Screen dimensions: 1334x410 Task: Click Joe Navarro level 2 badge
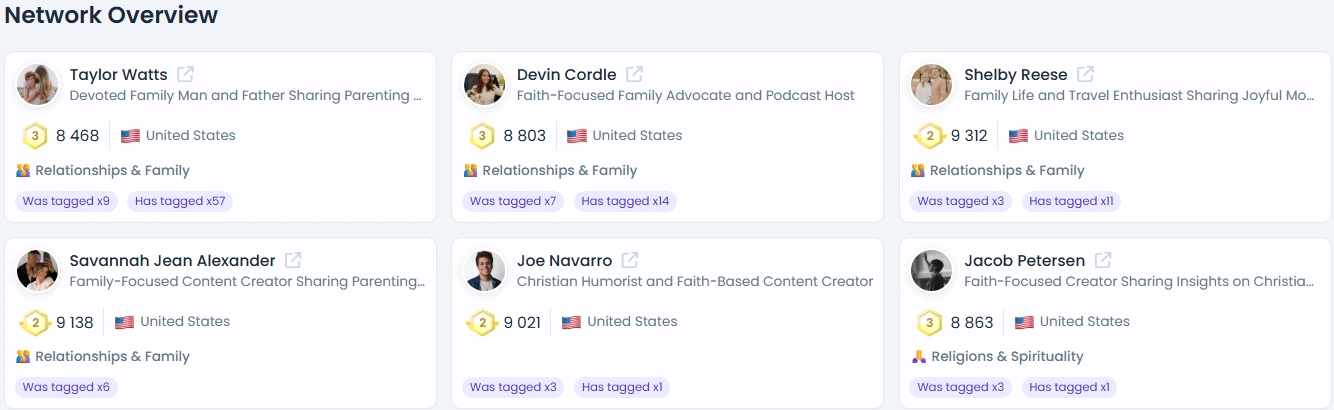[x=482, y=322]
